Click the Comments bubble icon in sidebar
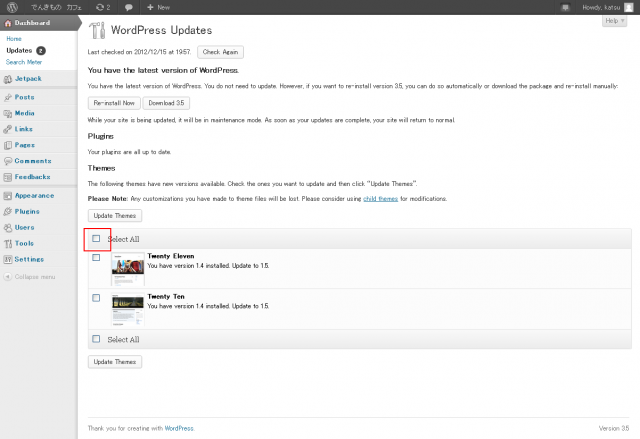Screen dimensions: 640x439 [x=8, y=161]
